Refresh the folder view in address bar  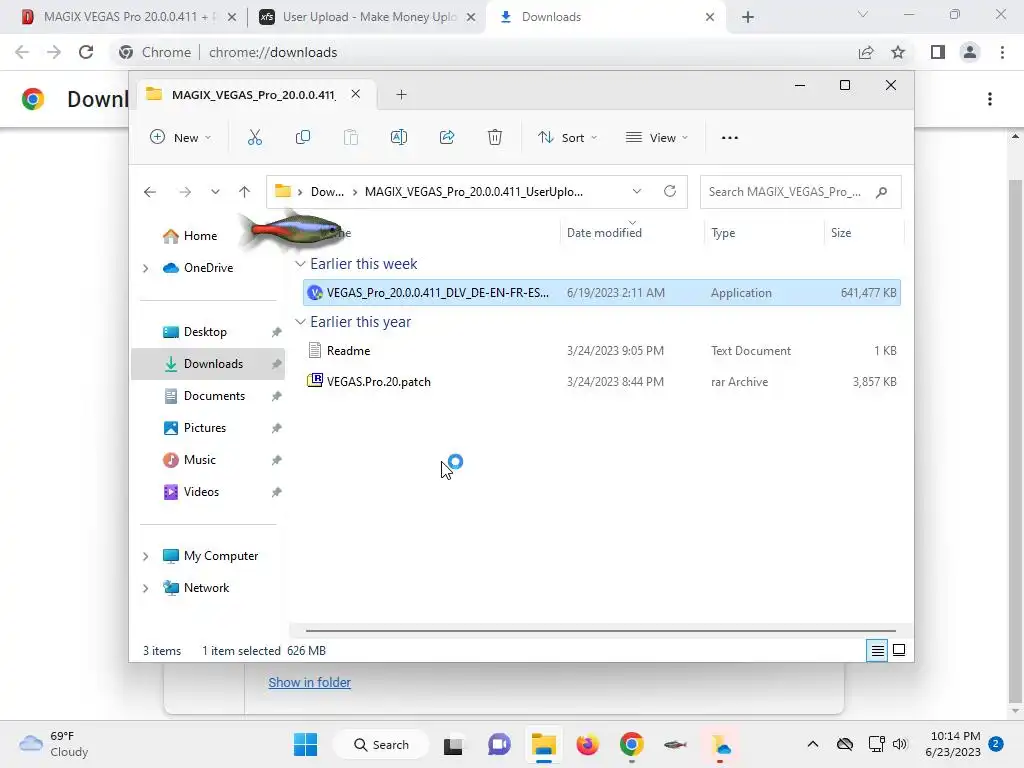tap(669, 191)
